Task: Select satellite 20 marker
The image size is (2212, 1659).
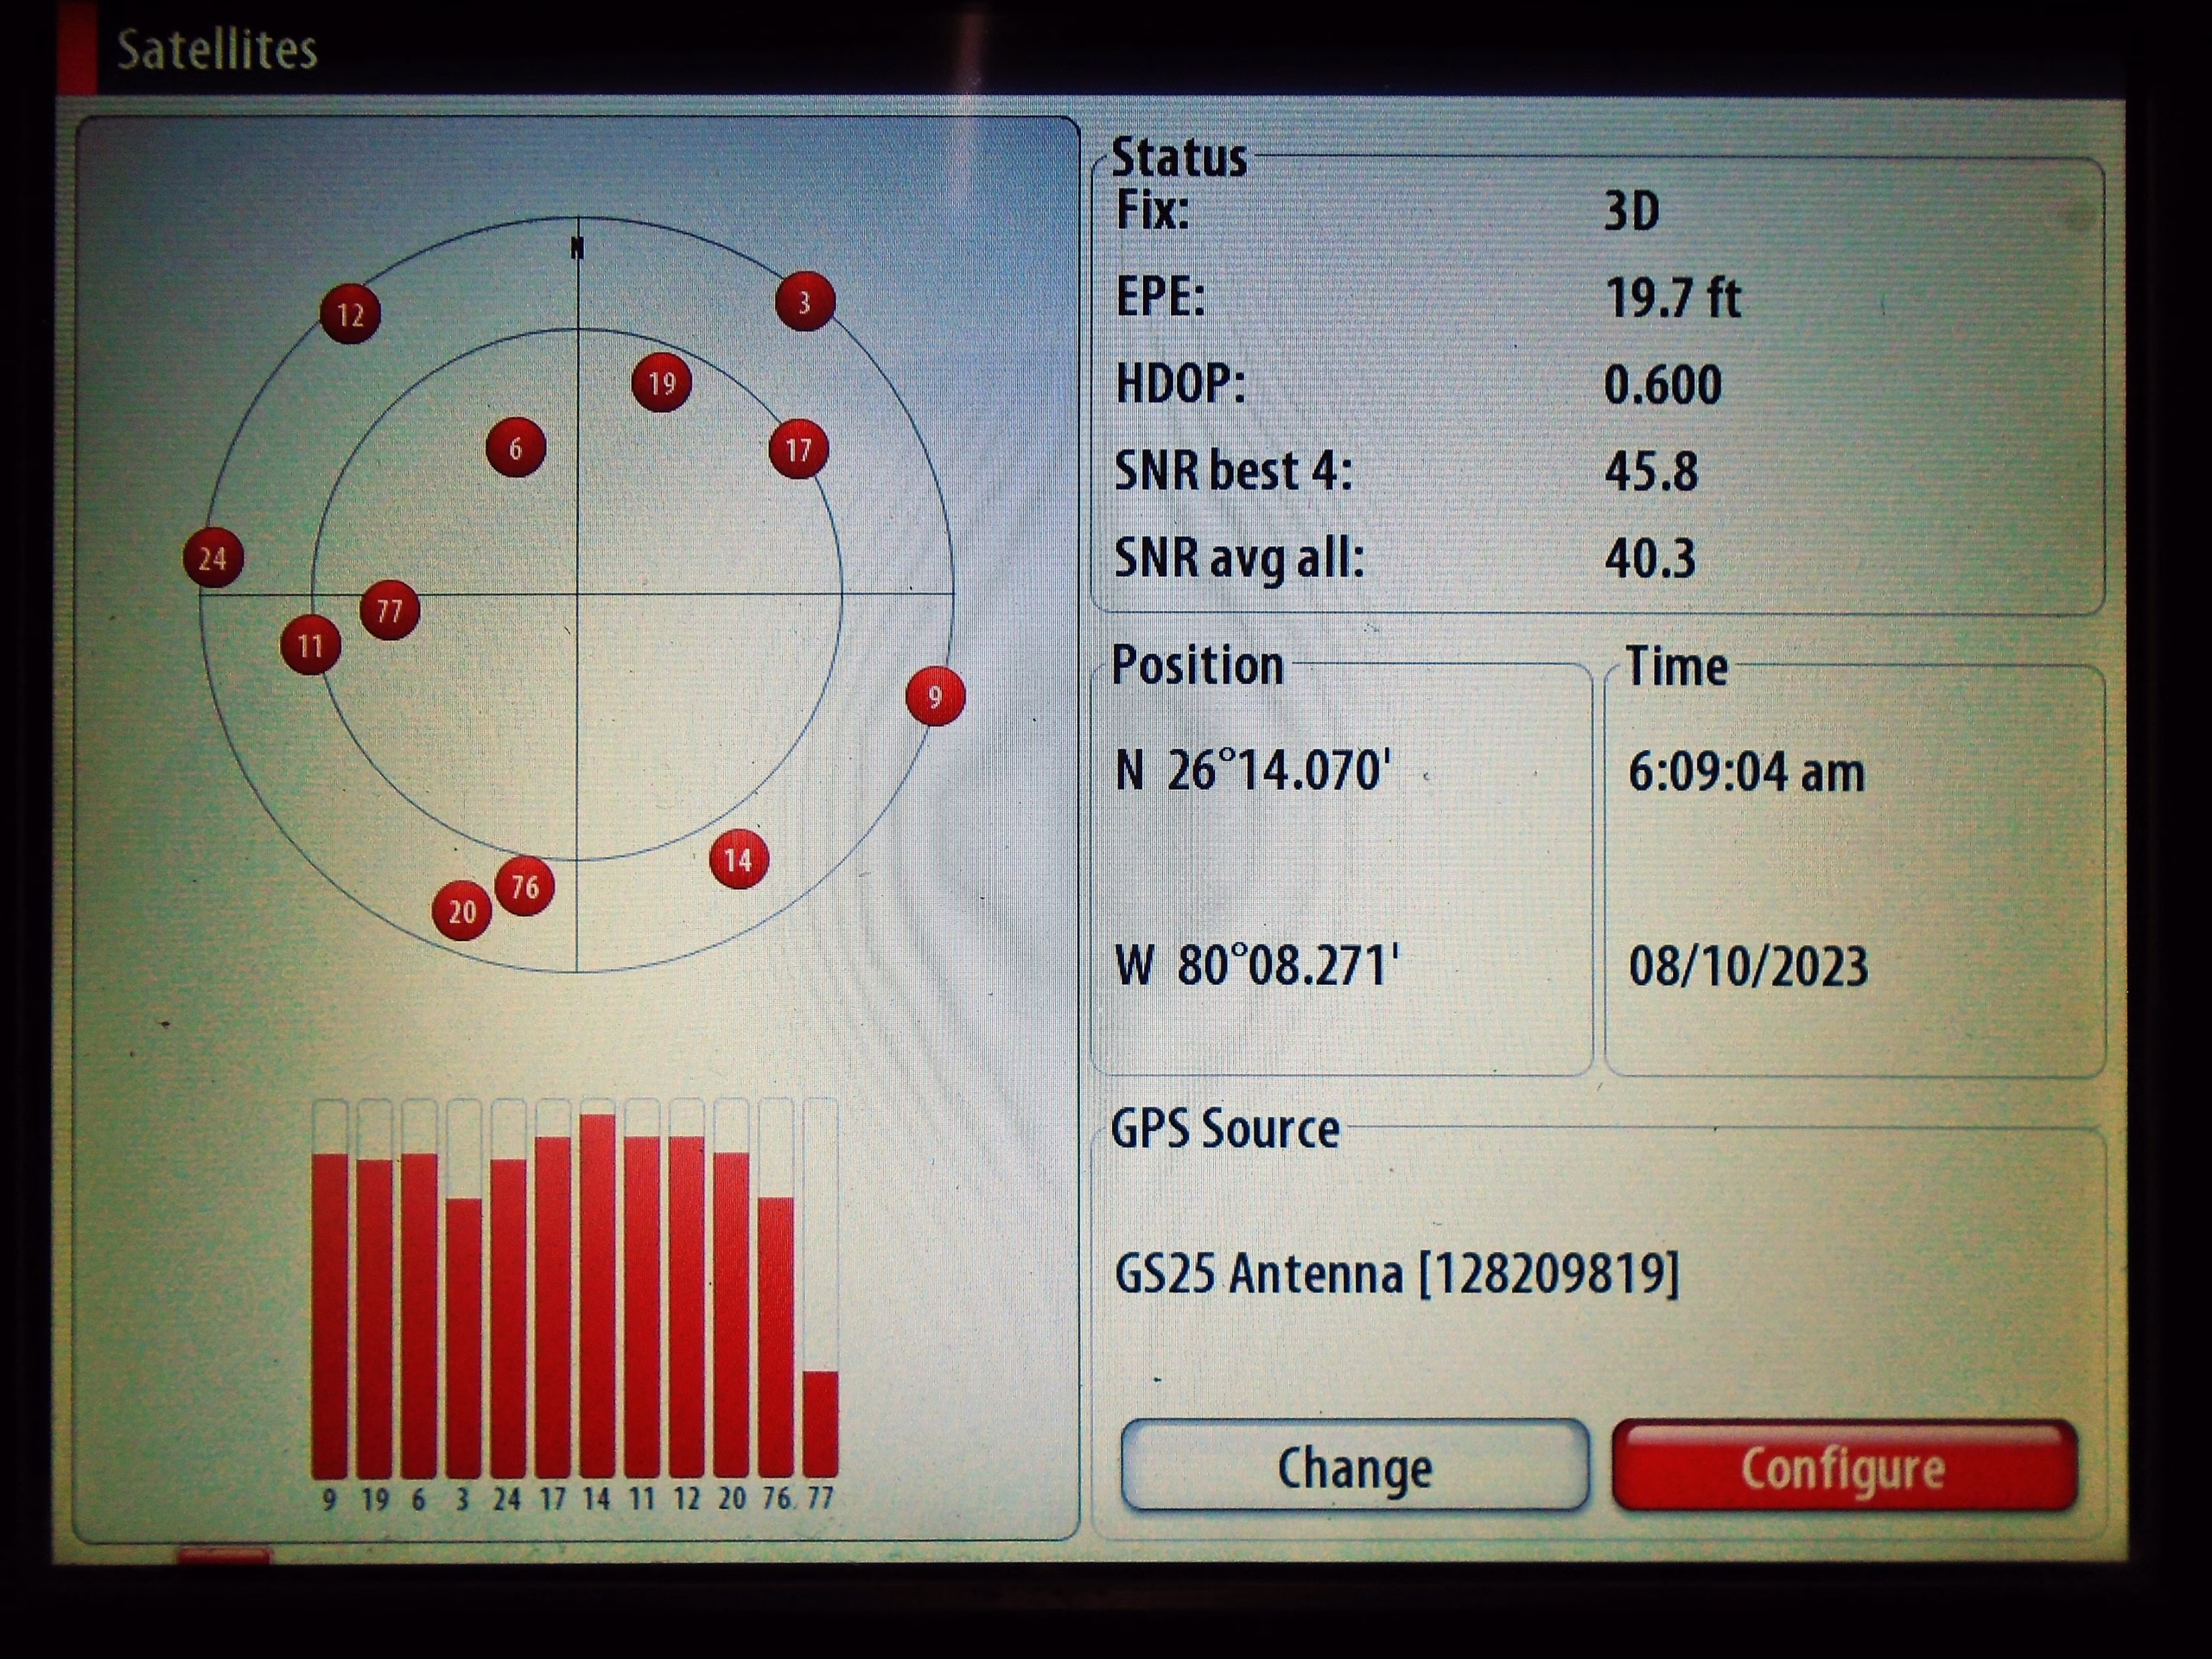Action: 461,911
